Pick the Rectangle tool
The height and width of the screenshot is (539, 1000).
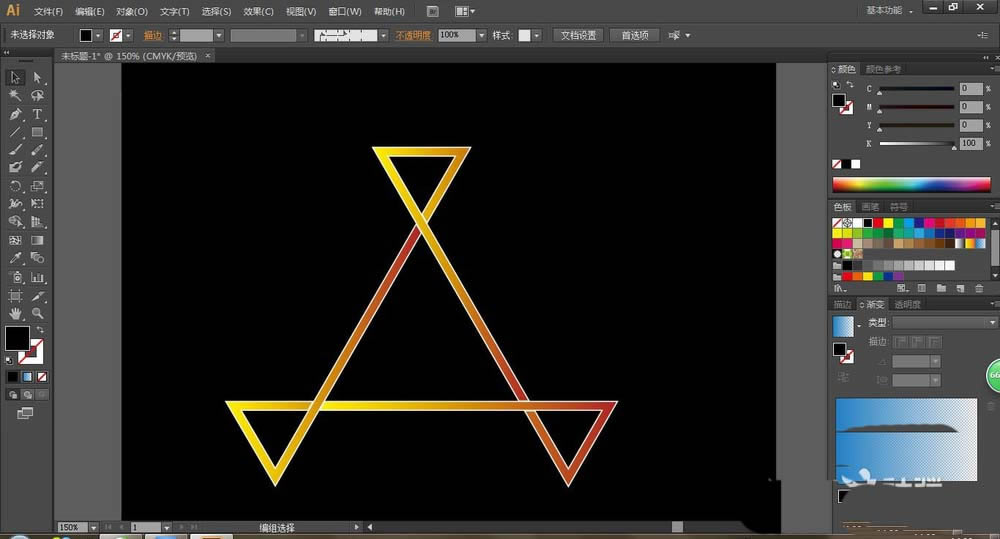coord(37,132)
